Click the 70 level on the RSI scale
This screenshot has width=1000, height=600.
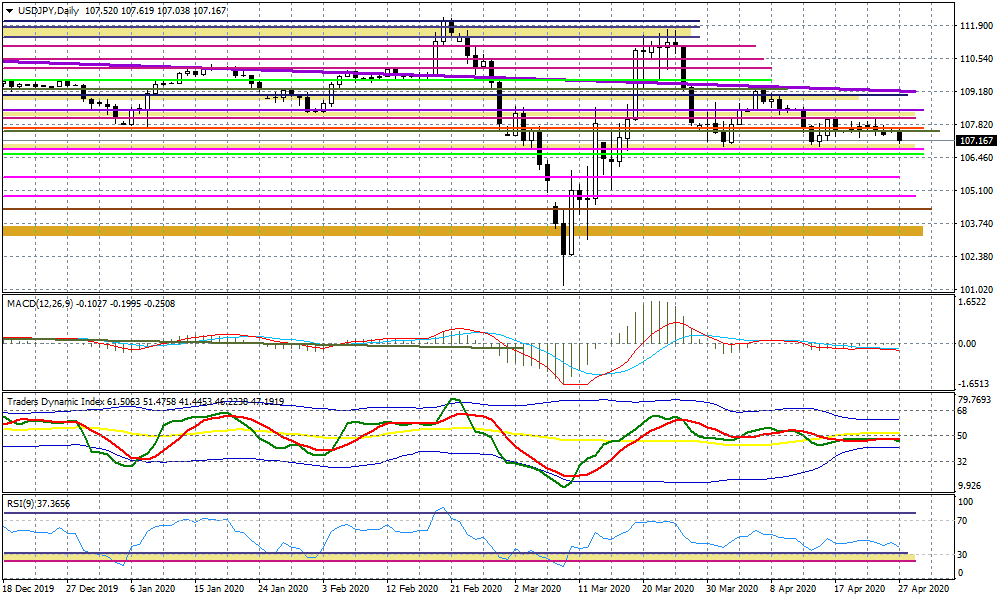click(x=963, y=522)
